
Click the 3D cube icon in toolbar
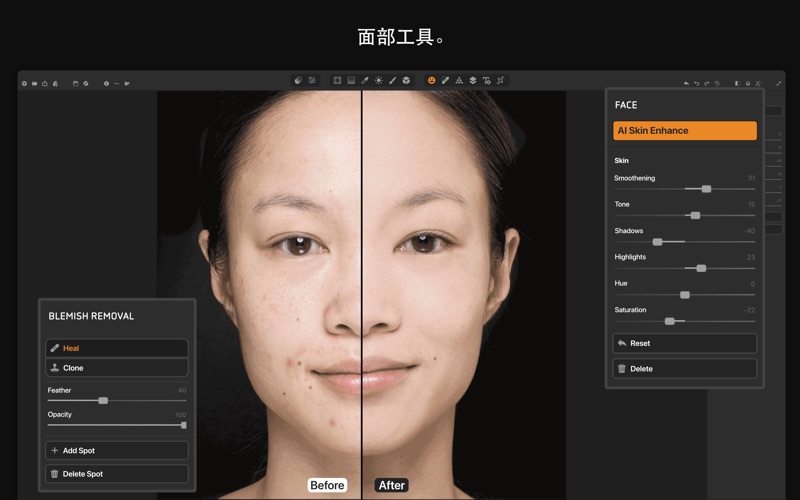click(406, 80)
